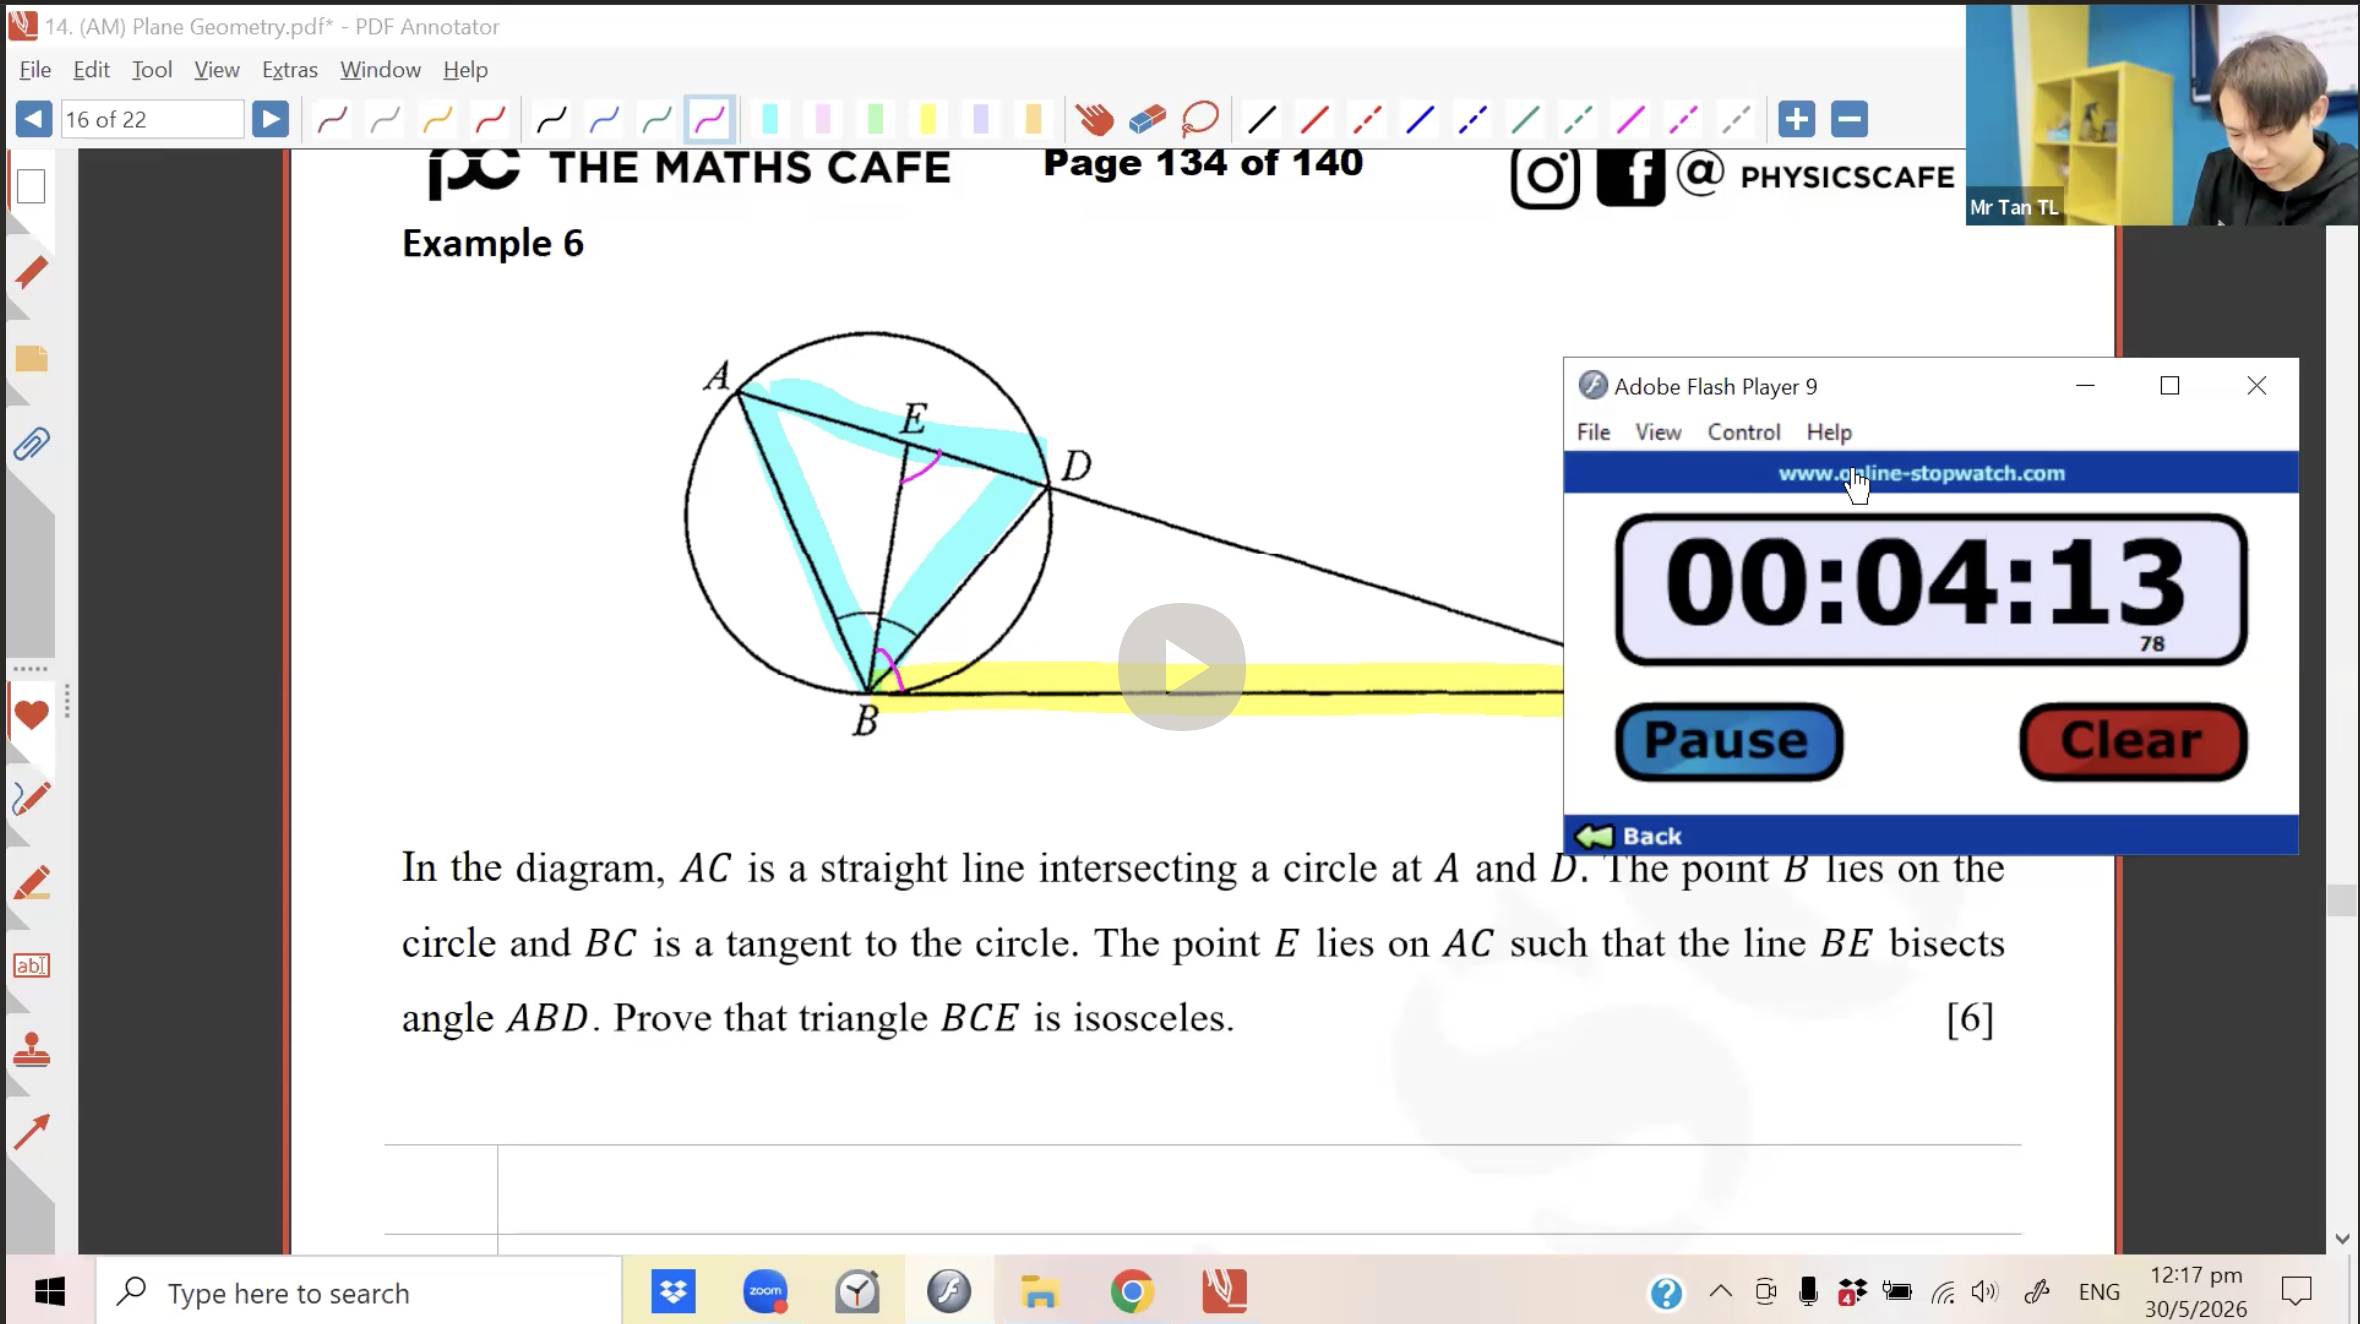The width and height of the screenshot is (2360, 1324).
Task: Select the dashed green line tool
Action: (x=1578, y=120)
